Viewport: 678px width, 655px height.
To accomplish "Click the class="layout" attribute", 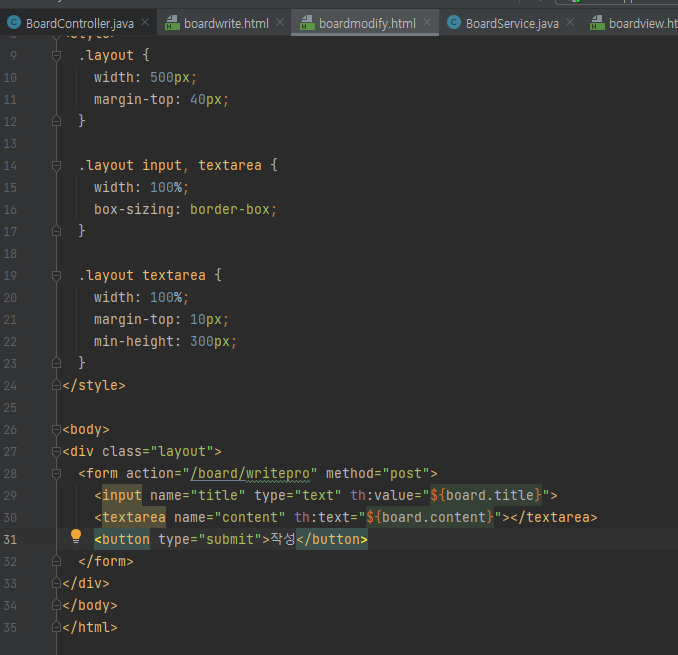I will [158, 451].
